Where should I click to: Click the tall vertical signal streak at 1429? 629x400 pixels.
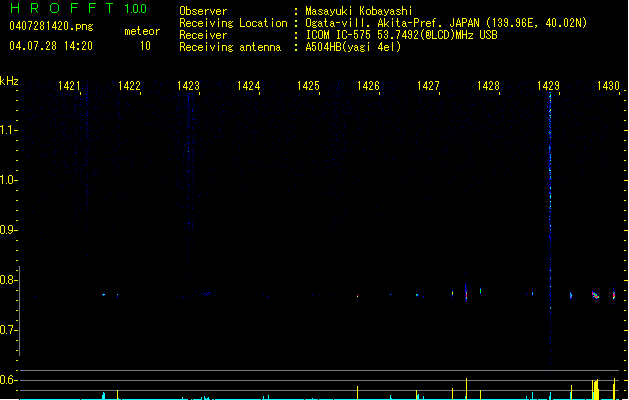pyautogui.click(x=550, y=229)
